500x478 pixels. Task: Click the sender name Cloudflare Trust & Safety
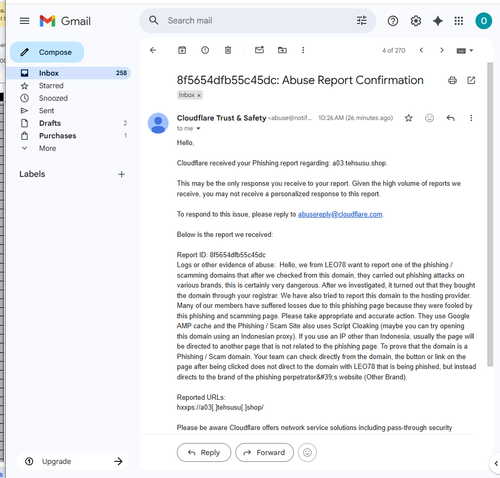pos(221,118)
